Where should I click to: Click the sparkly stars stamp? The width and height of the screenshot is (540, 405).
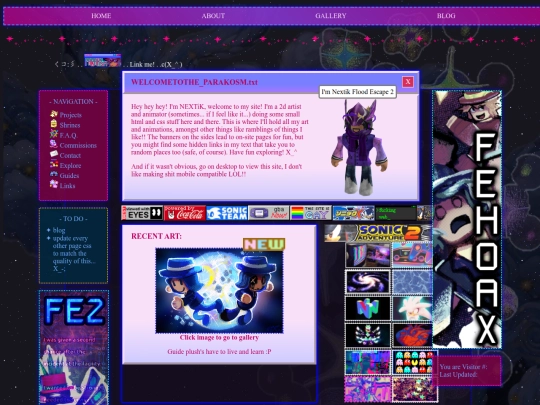(415, 389)
